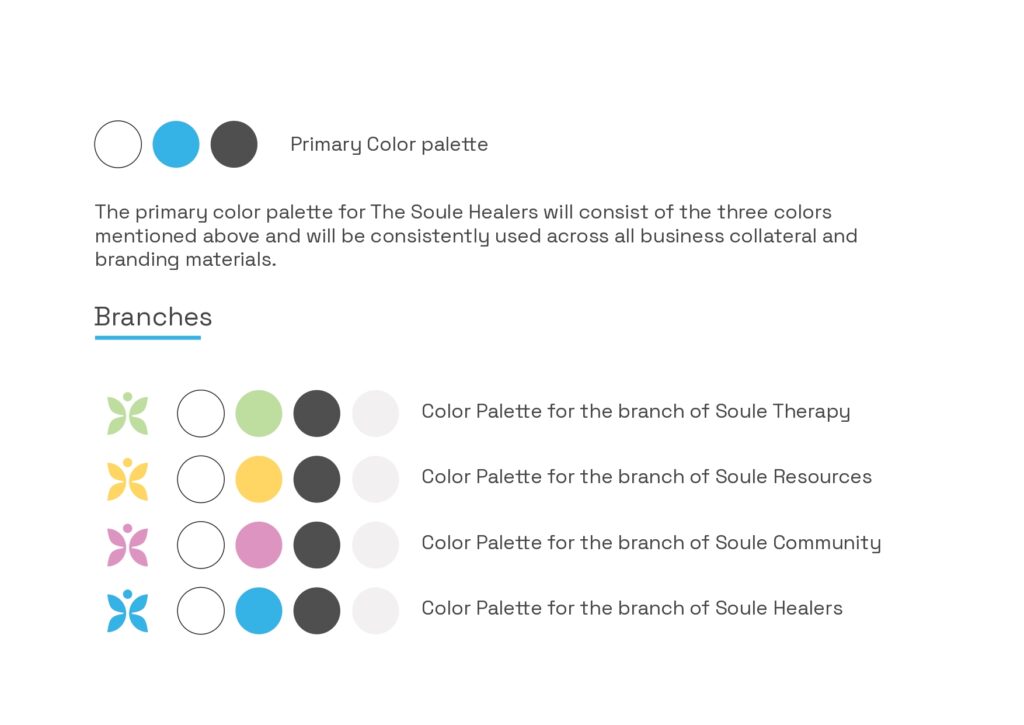Pick the pink Soule Community swatch
1024x725 pixels.
259,545
